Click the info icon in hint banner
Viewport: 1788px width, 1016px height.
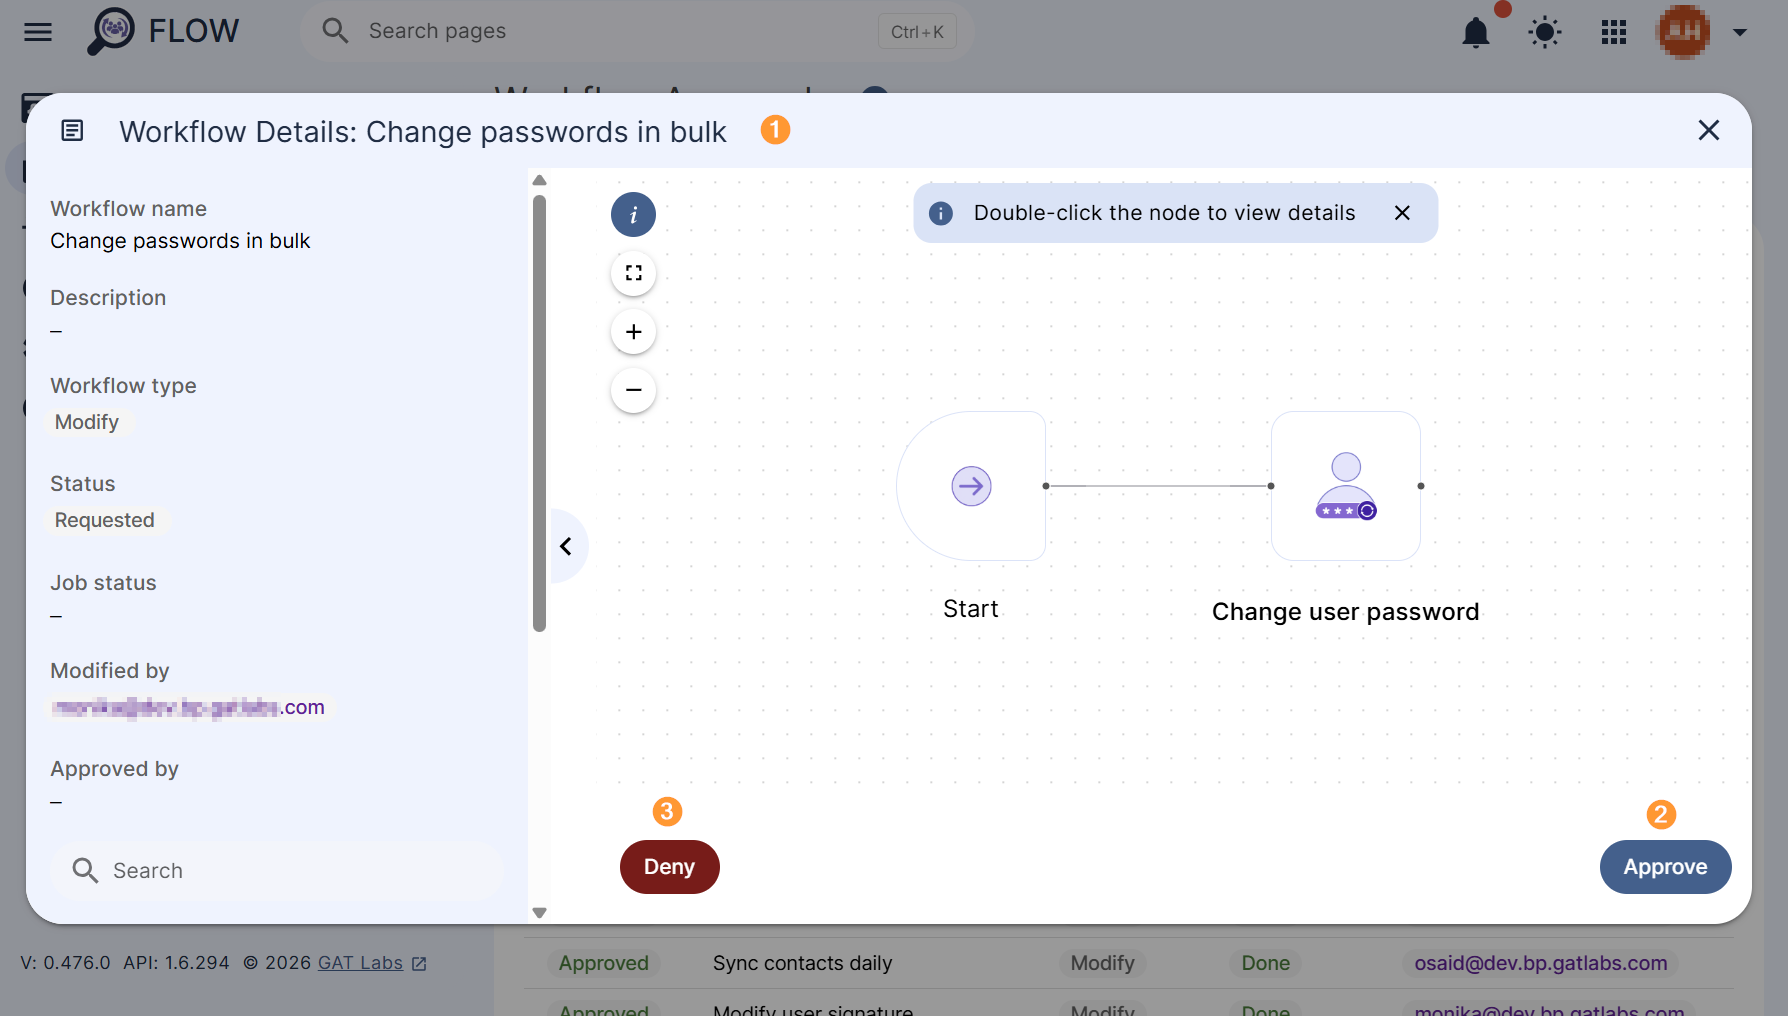pyautogui.click(x=941, y=213)
